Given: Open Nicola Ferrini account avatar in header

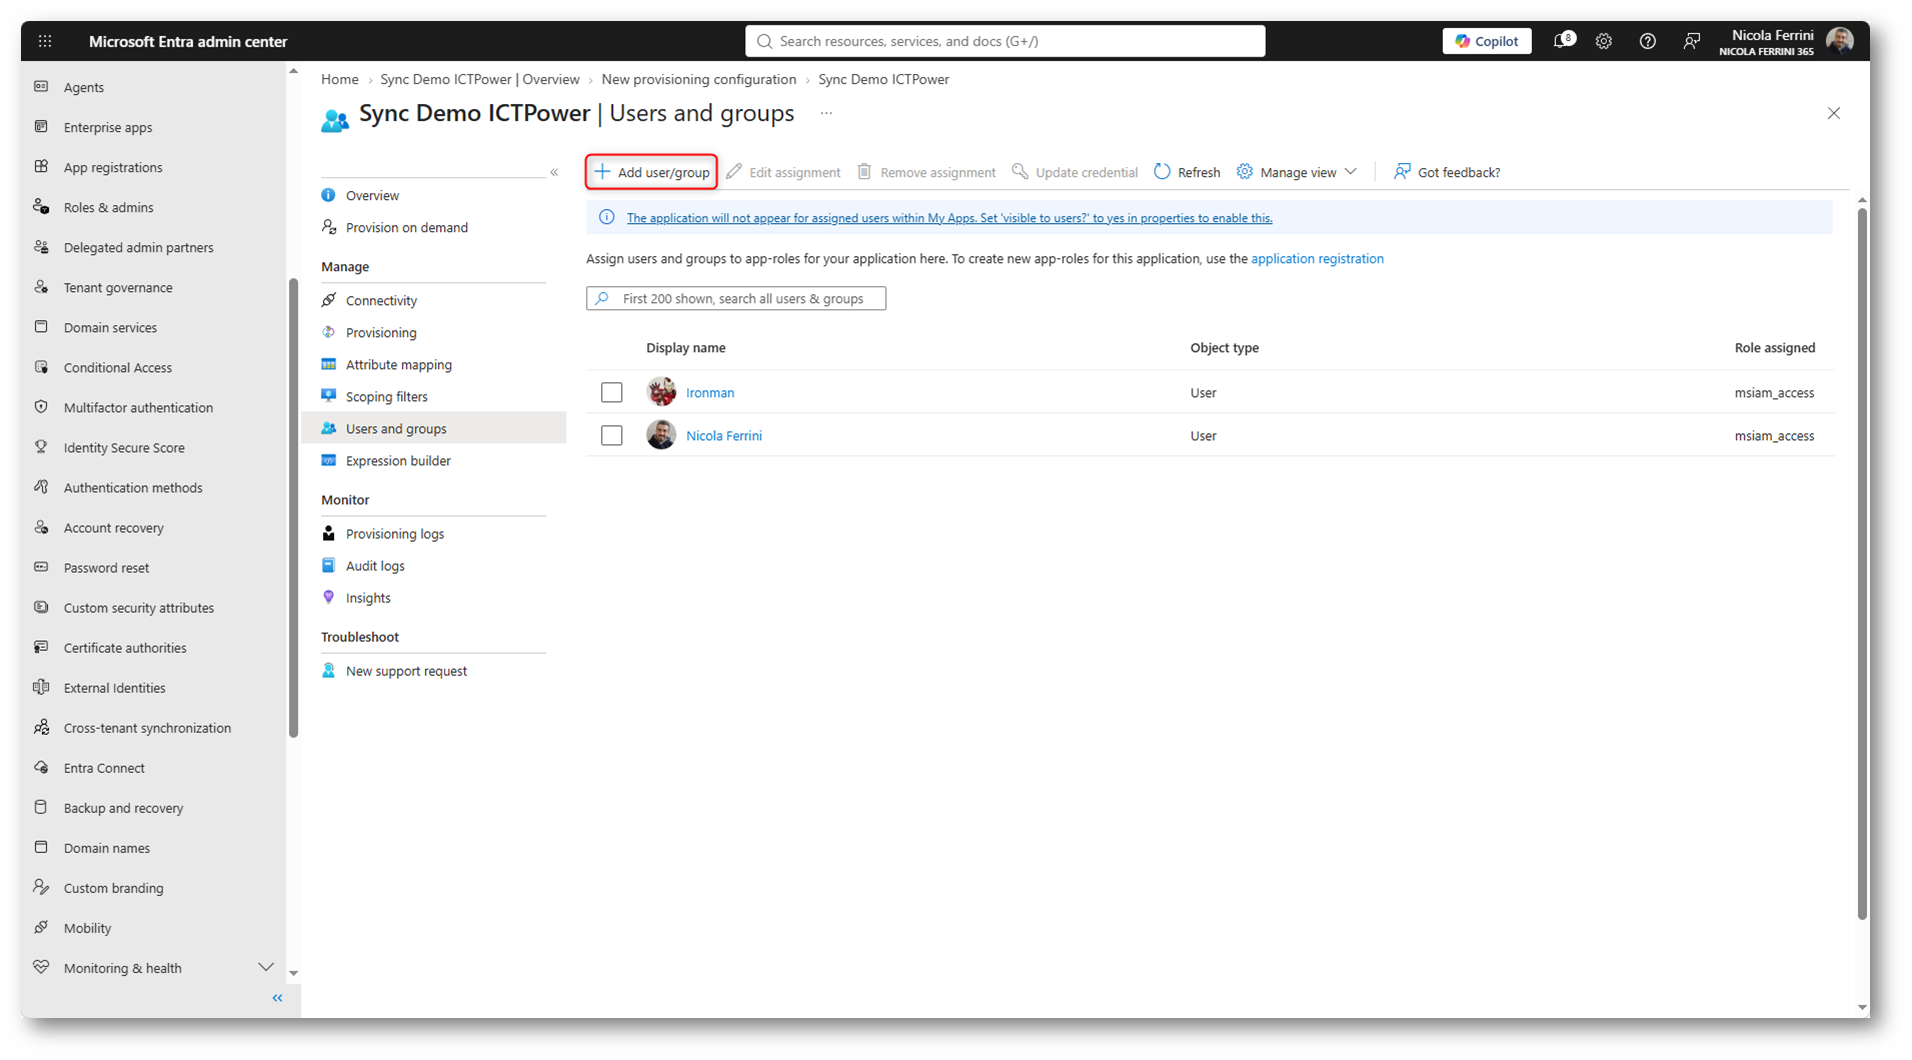Looking at the screenshot, I should (1840, 41).
